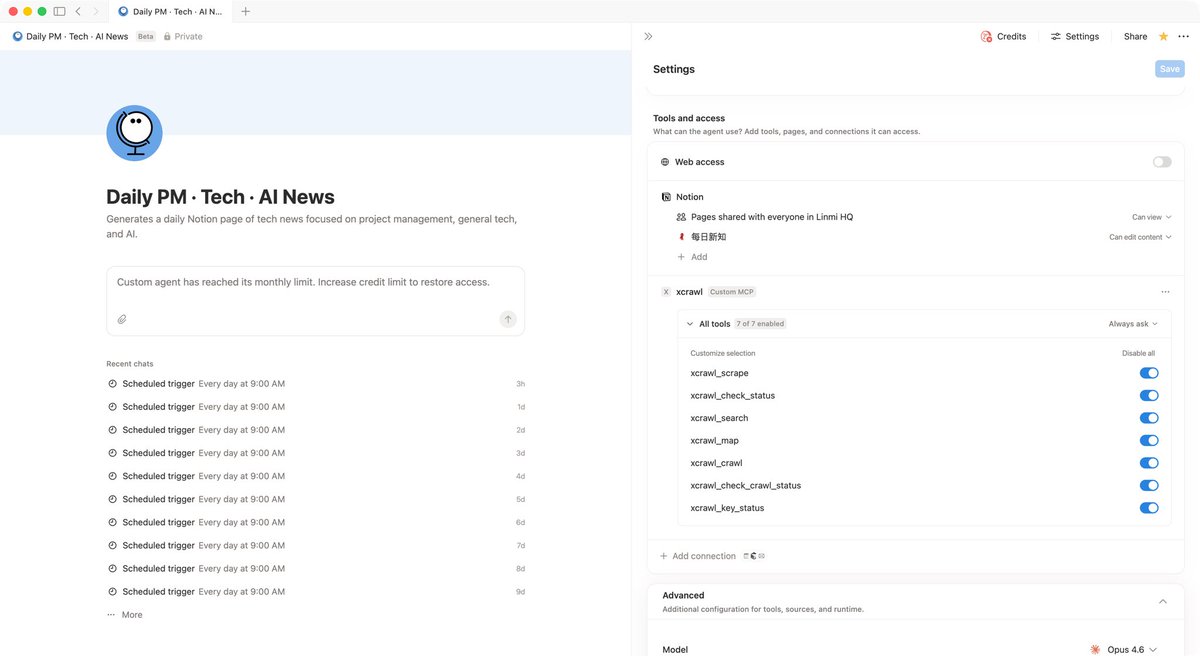Click the people icon beside shared pages
Viewport: 1200px width, 656px height.
click(682, 217)
